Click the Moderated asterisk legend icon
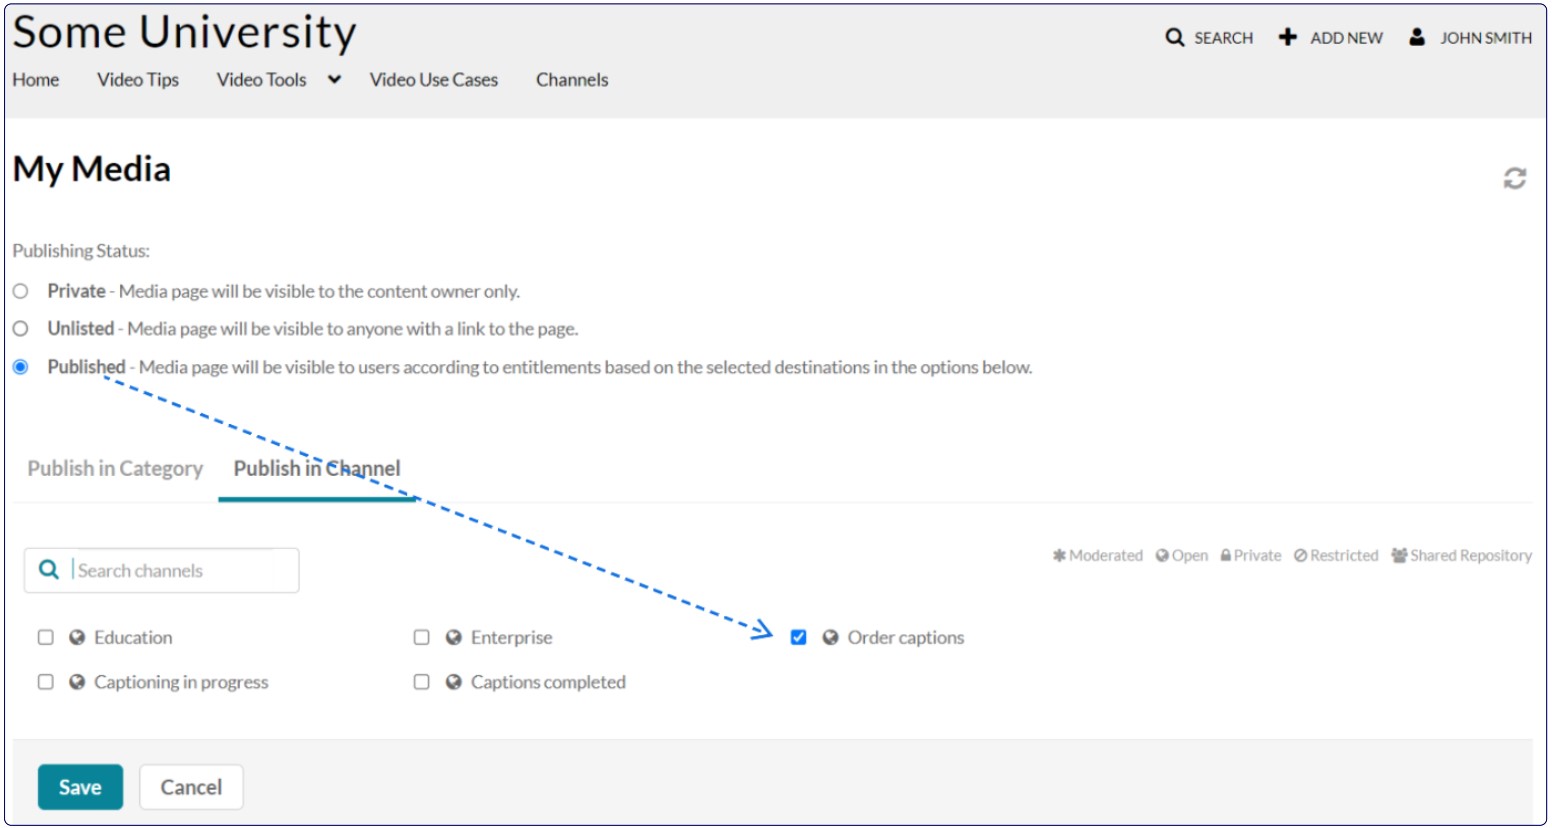This screenshot has width=1552, height=828. tap(1059, 555)
